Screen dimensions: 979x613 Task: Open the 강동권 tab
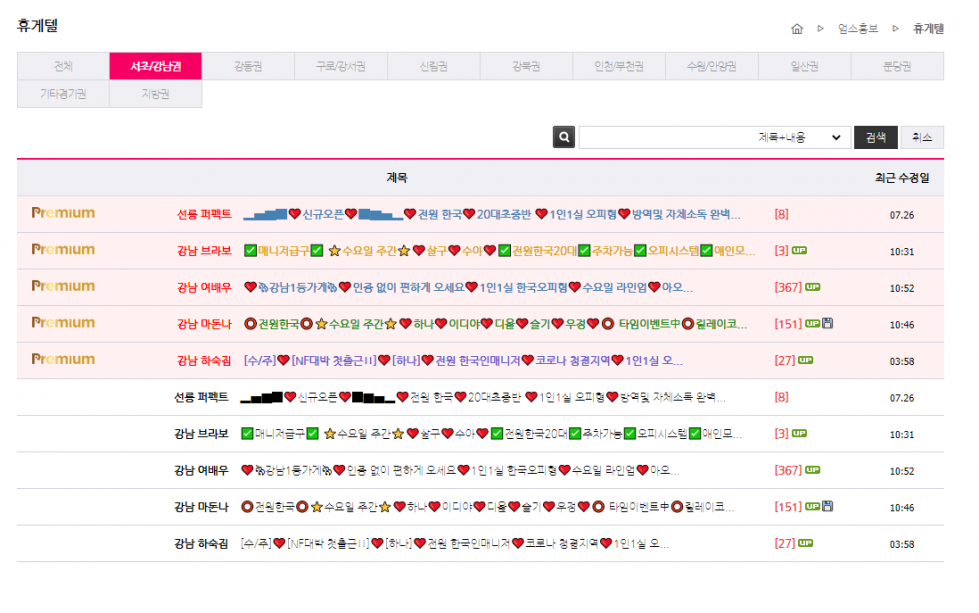pyautogui.click(x=248, y=66)
